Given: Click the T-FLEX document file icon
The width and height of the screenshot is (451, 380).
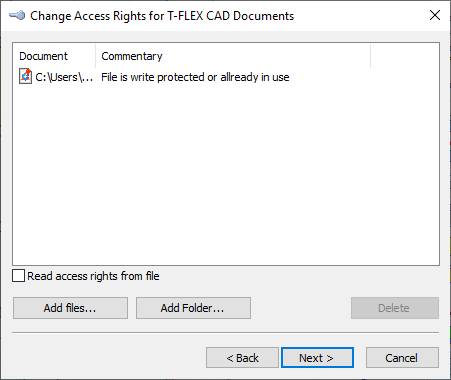Looking at the screenshot, I should click(25, 76).
